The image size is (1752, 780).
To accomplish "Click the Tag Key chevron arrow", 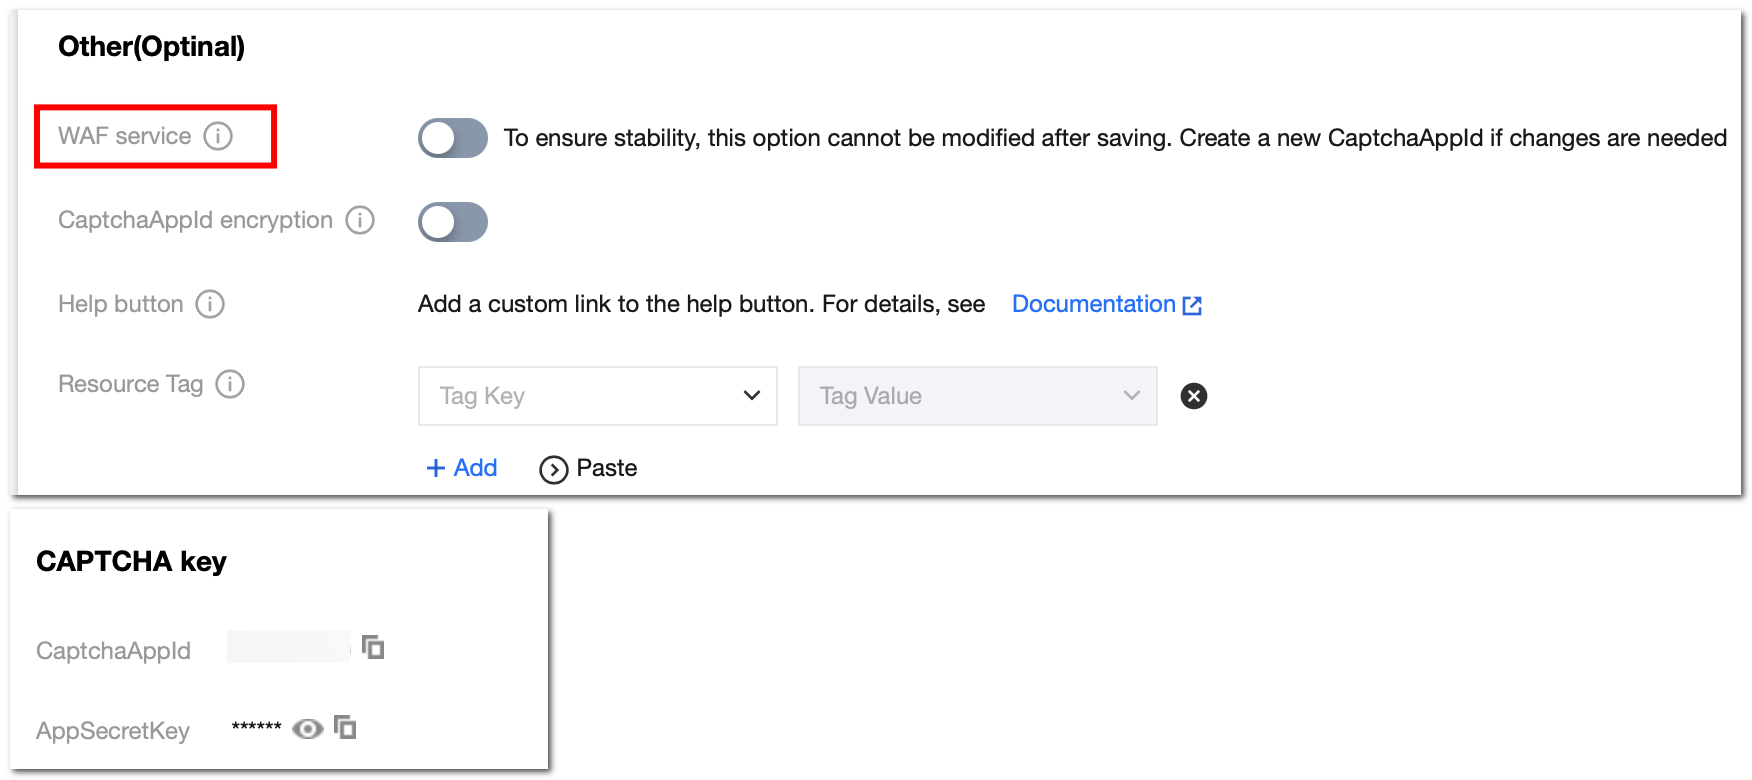I will [x=752, y=396].
